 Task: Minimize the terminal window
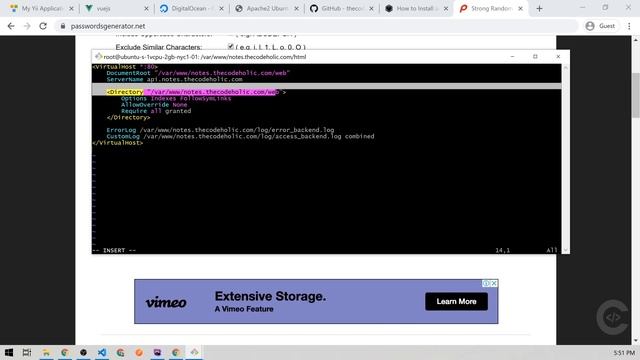point(512,56)
